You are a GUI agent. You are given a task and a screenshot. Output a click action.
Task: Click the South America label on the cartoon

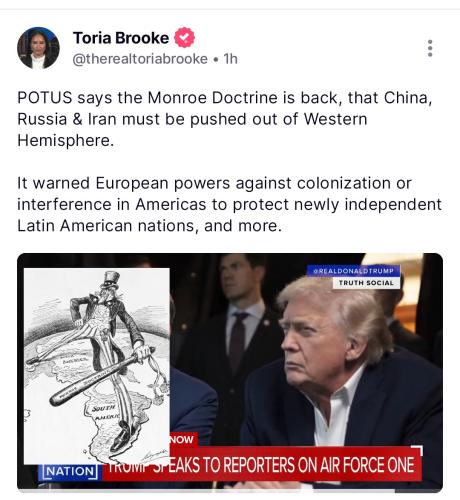coord(105,412)
